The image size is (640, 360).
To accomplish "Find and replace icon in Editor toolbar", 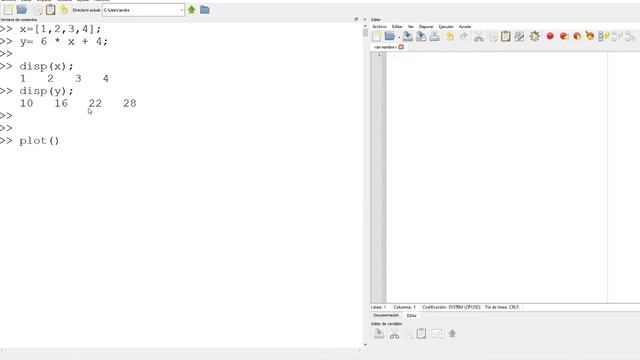I will click(x=519, y=37).
